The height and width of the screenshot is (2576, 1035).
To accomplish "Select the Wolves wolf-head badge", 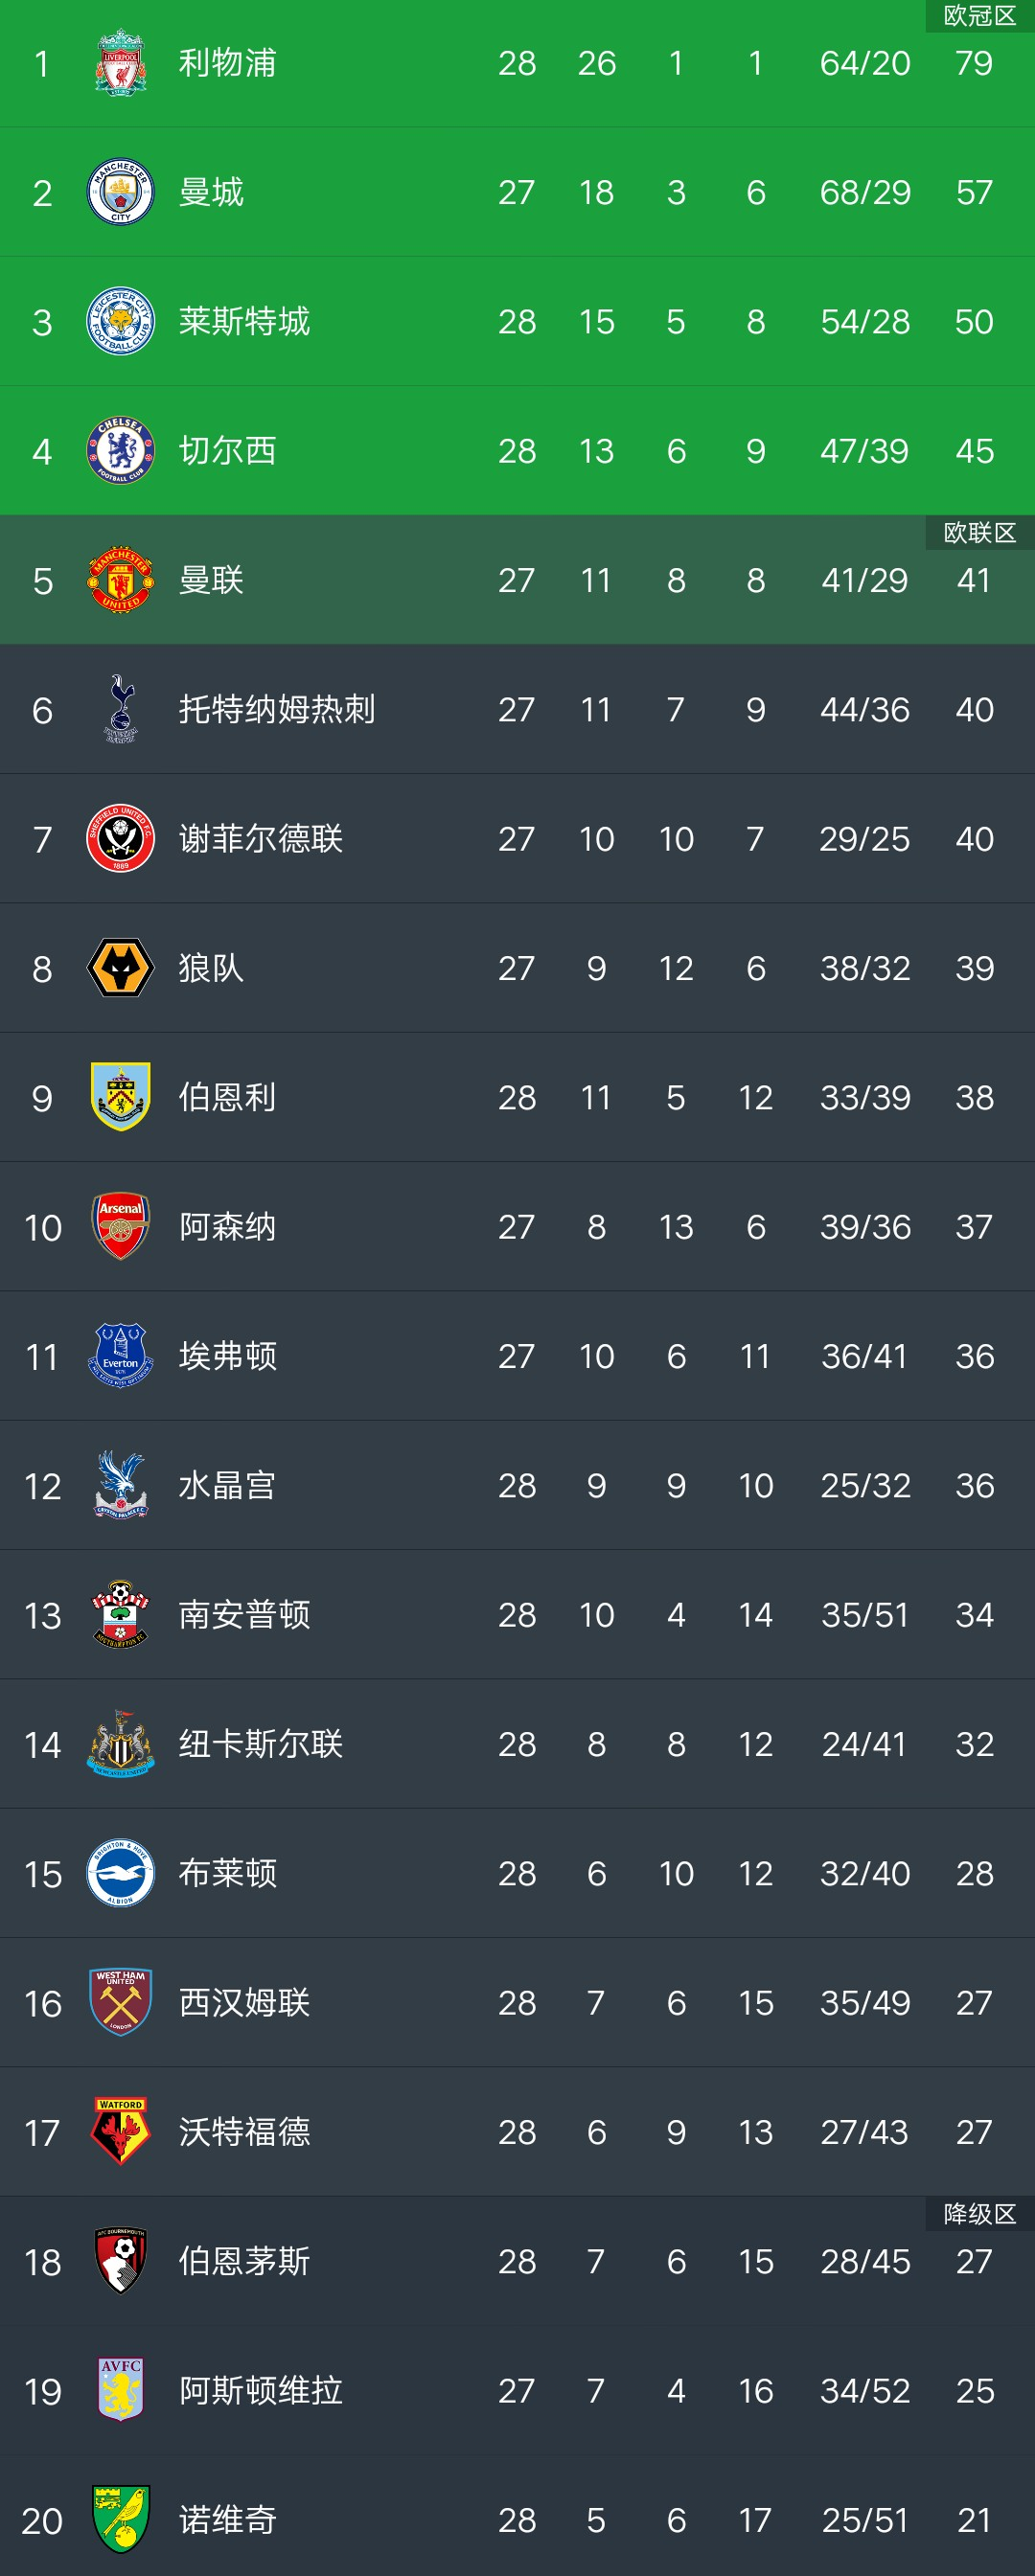I will coord(121,968).
